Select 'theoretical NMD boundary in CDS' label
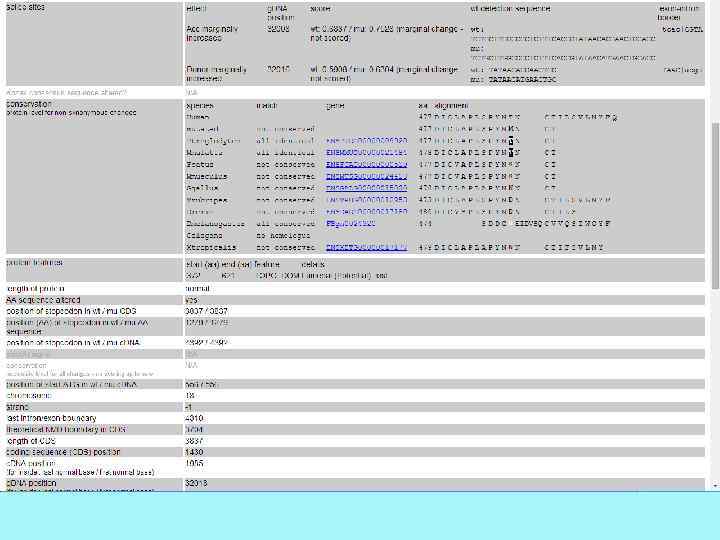Screen dimensions: 720x540 click(66, 429)
